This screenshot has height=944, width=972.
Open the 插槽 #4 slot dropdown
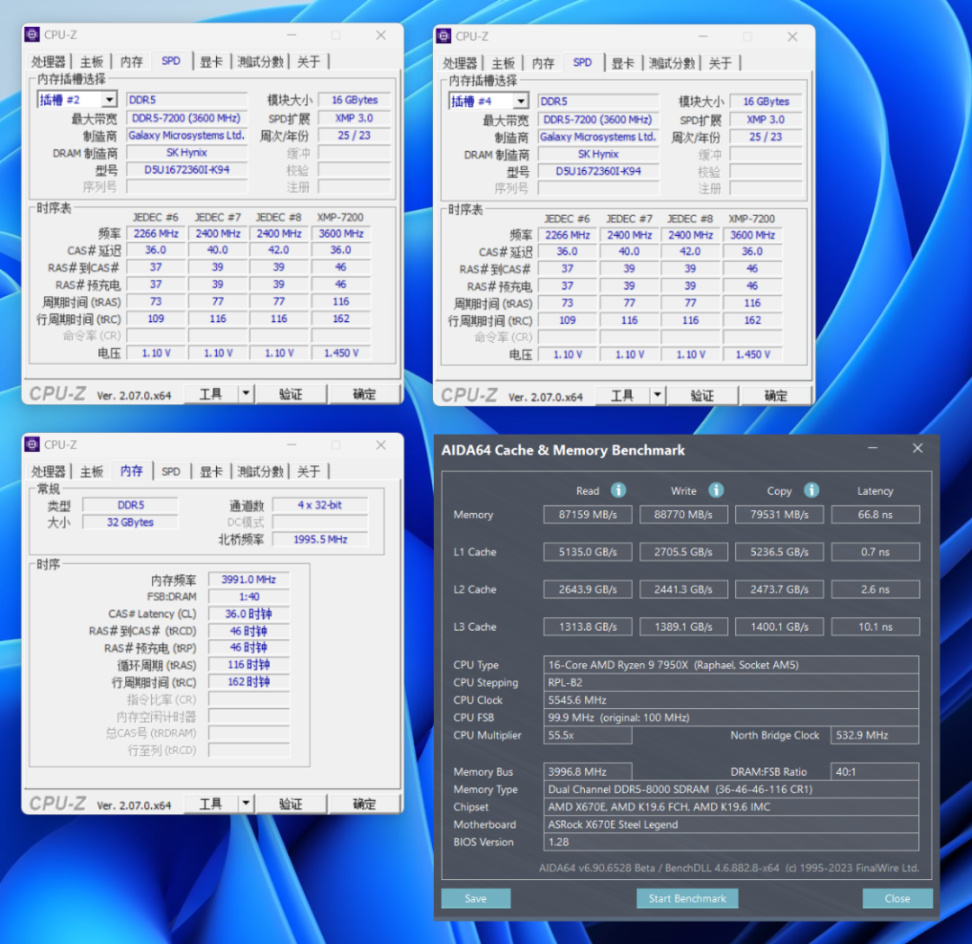click(x=521, y=101)
